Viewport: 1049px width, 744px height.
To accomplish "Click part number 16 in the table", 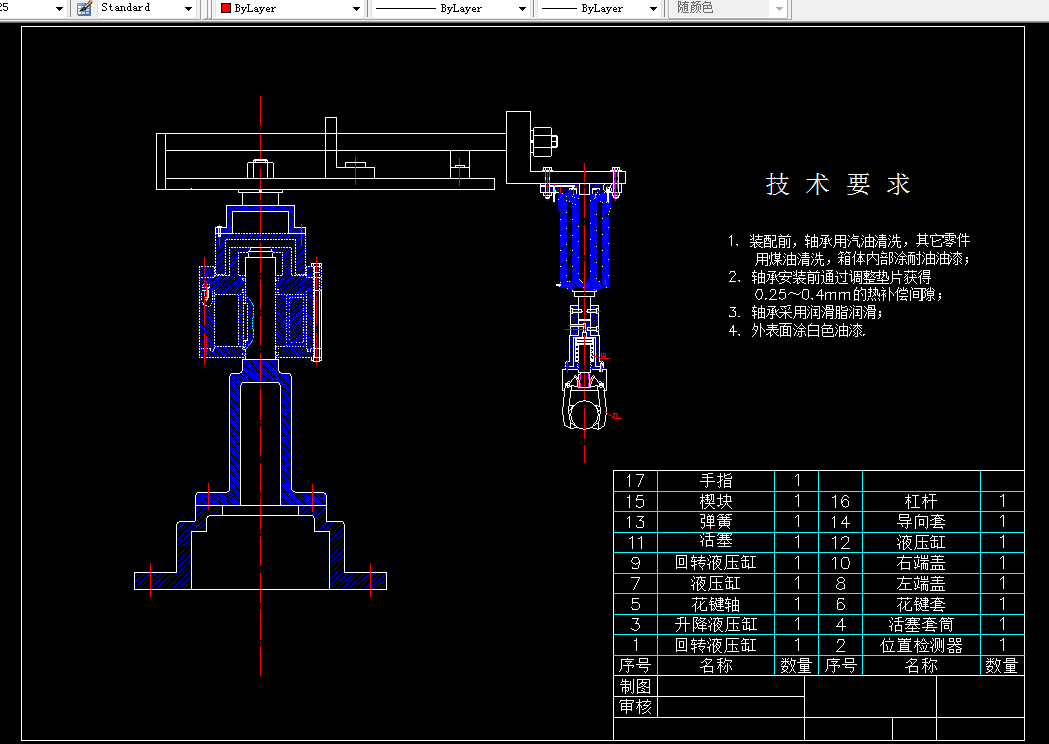I will (840, 501).
